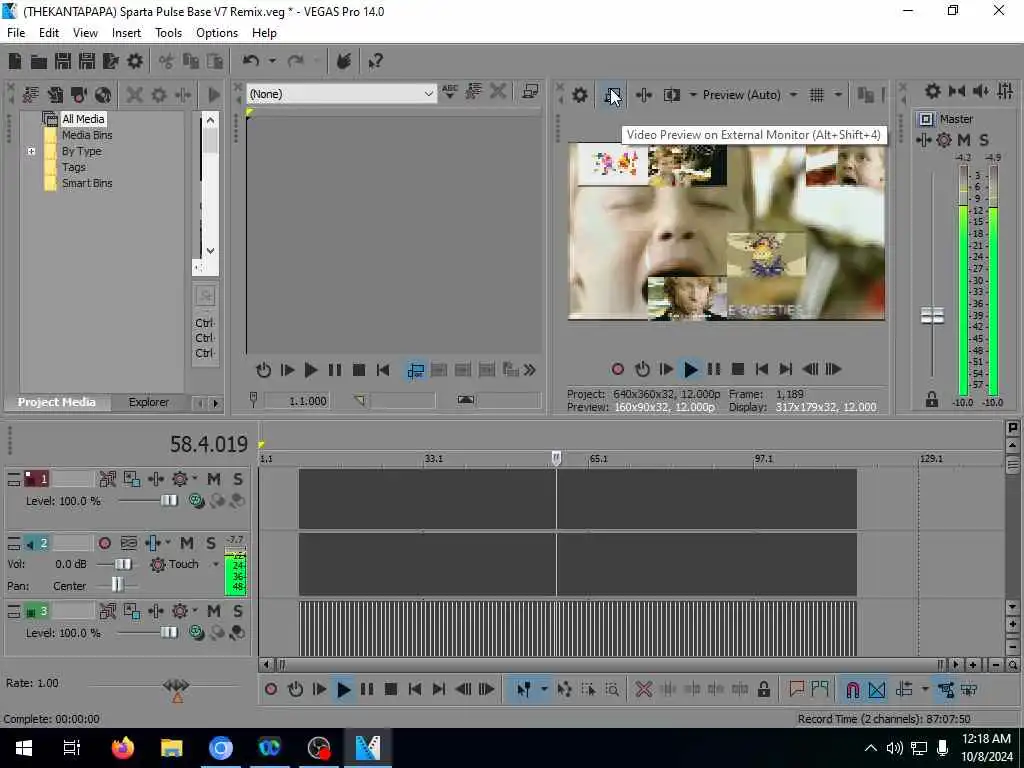Click the Save project icon
This screenshot has width=1024, height=768.
click(63, 61)
